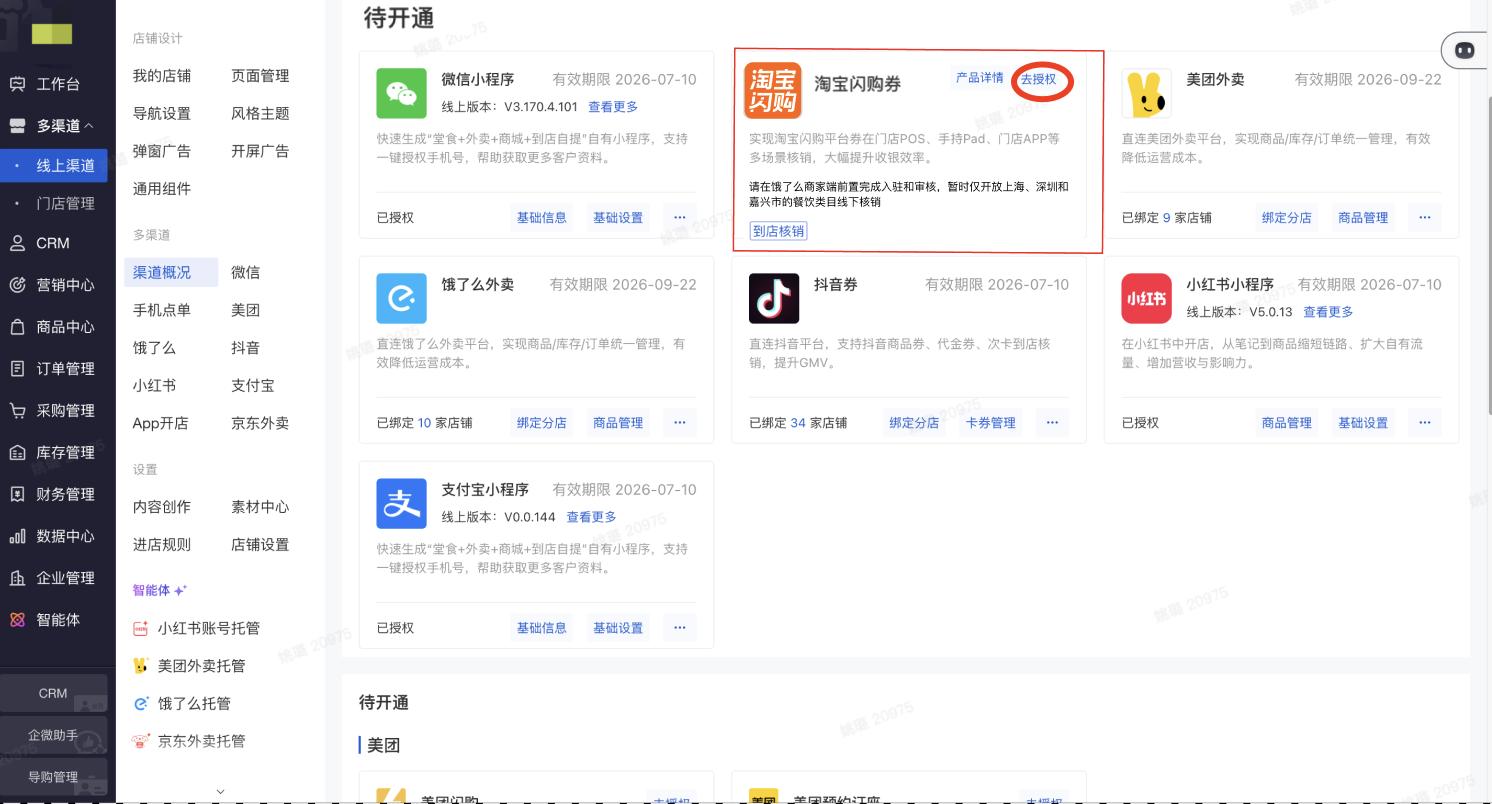Click the Ele.me delivery icon
Viewport: 1492px width, 804px height.
pyautogui.click(x=402, y=298)
